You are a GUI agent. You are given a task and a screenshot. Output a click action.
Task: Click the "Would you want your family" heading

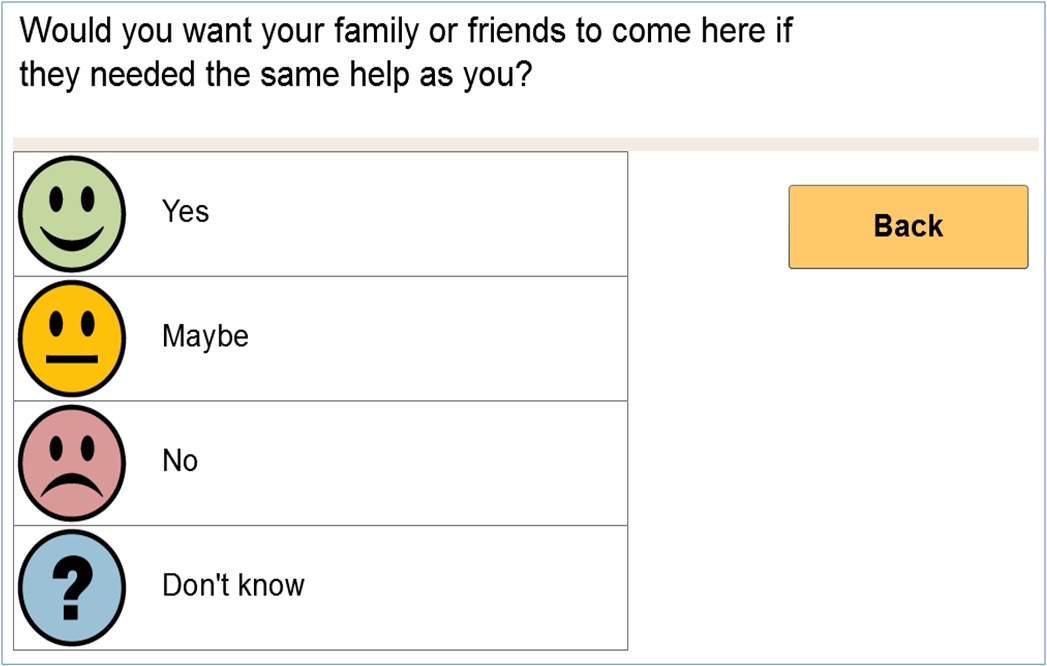(405, 31)
